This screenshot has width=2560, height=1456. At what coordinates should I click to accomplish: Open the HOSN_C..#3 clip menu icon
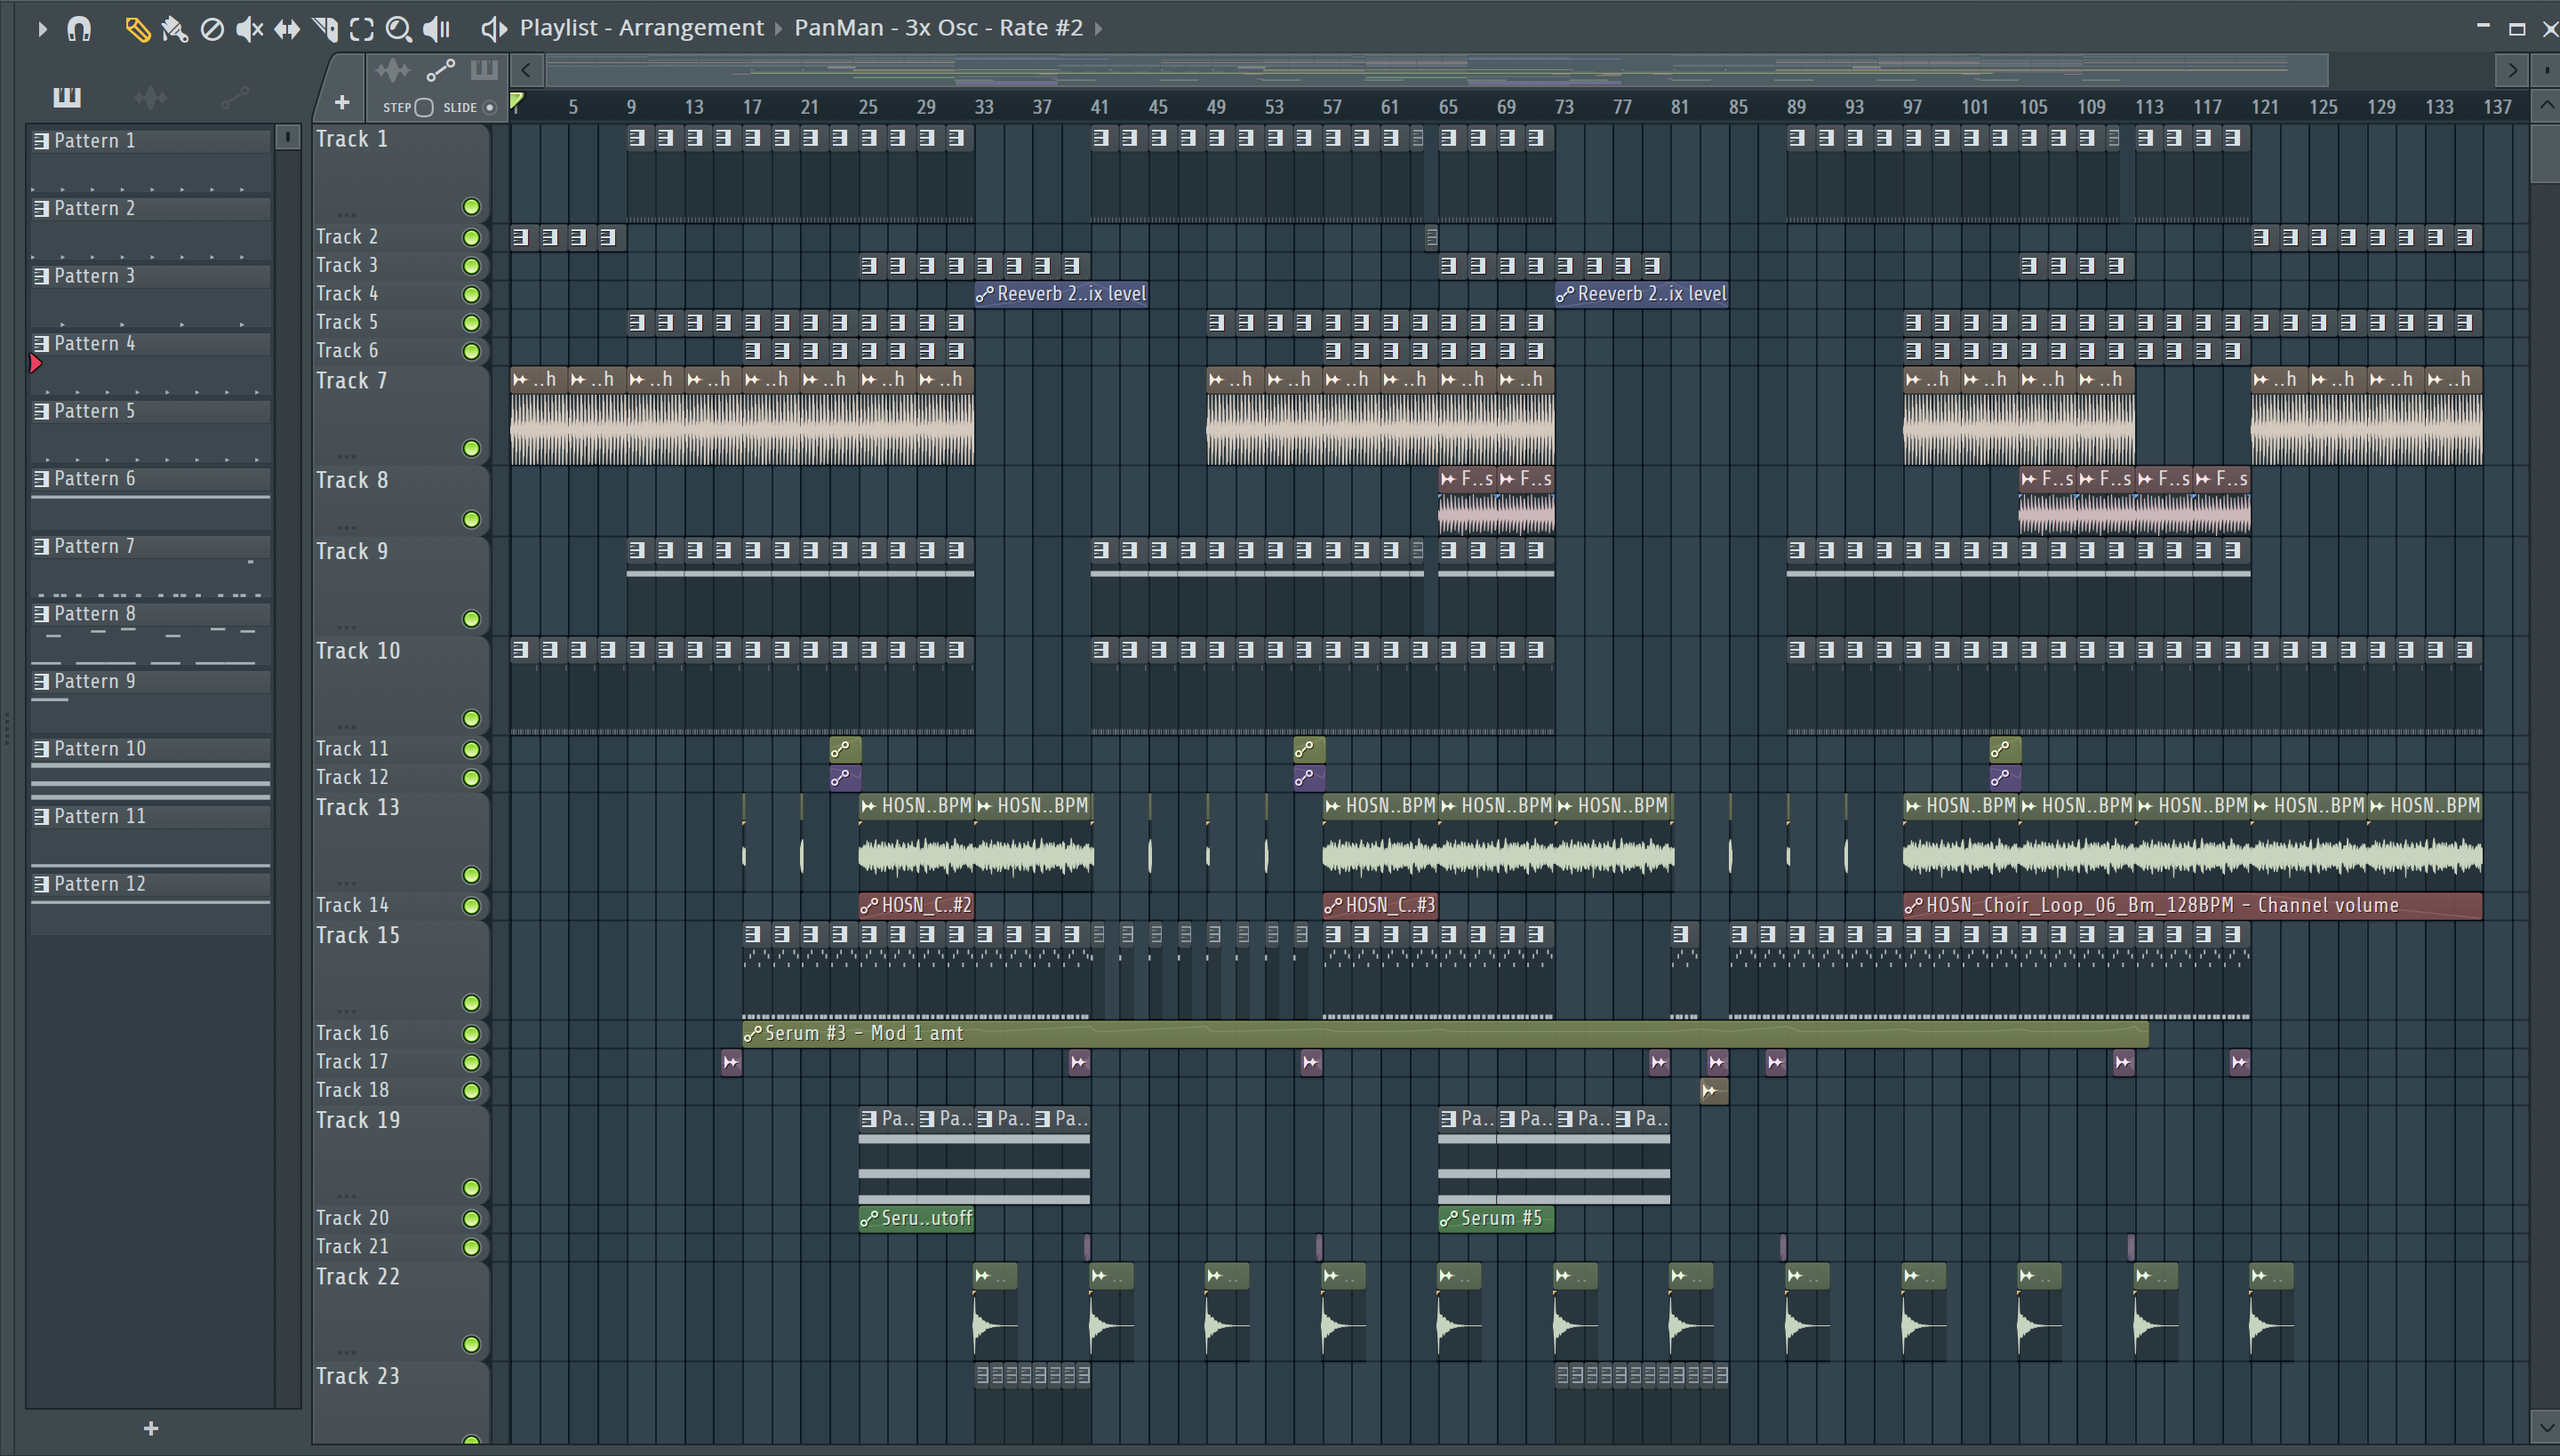(1333, 906)
